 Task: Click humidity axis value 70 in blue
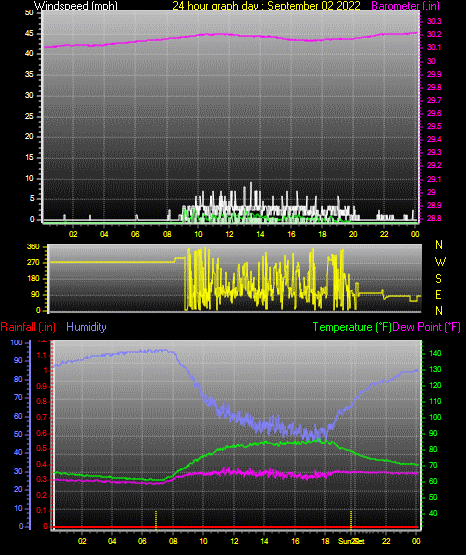click(x=18, y=397)
